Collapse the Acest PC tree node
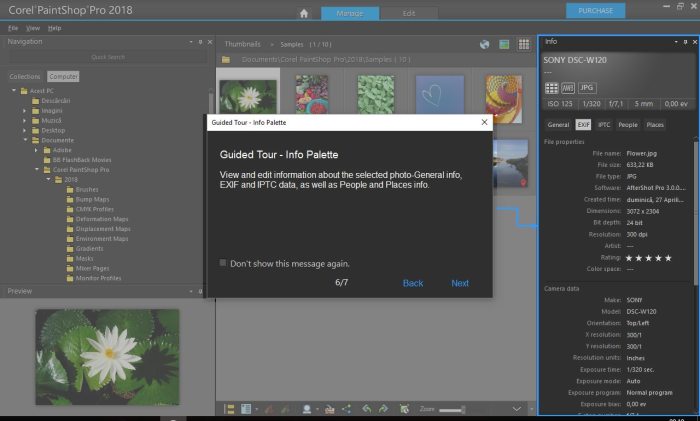 [14, 91]
